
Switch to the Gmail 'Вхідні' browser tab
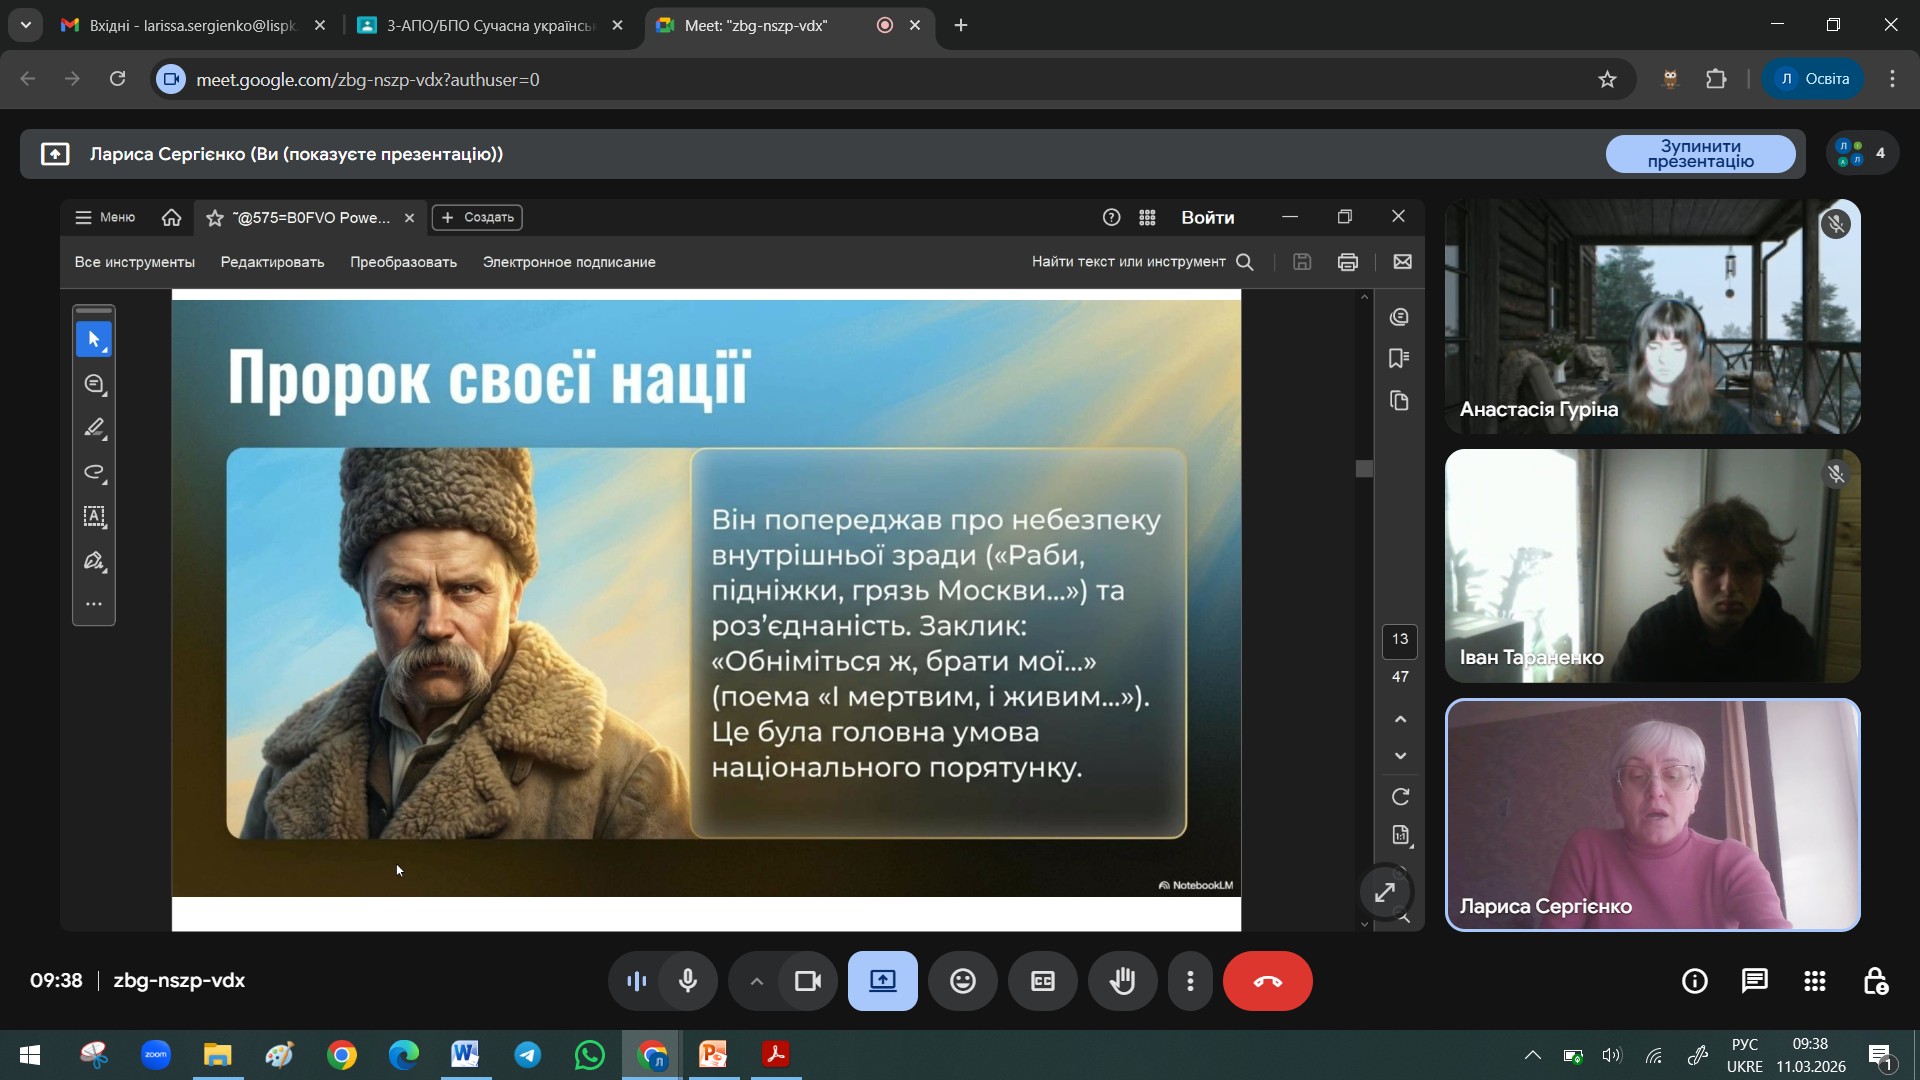pos(192,26)
